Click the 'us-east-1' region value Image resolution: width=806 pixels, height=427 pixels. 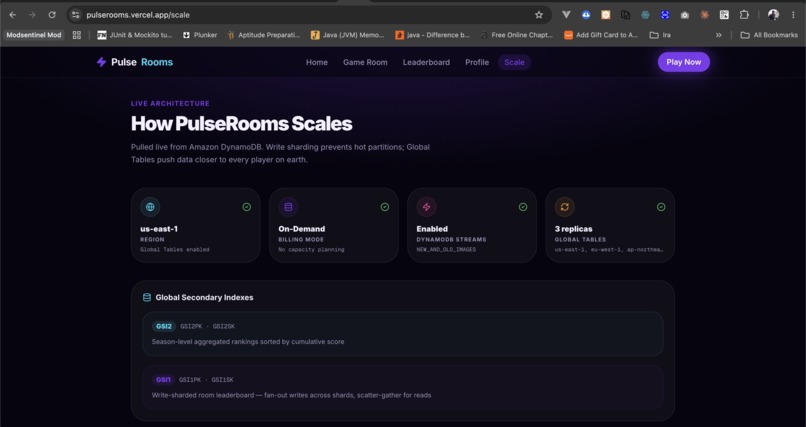point(159,229)
